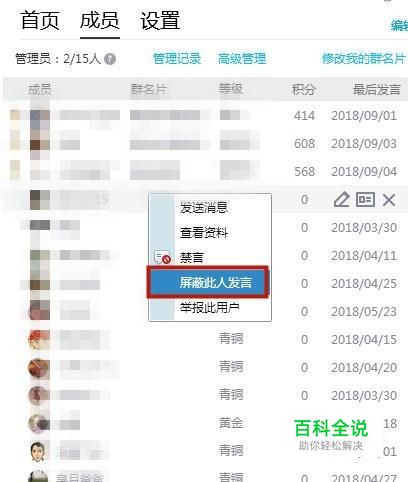Click the mute icon beside 禁言
Viewport: 408px width, 482px height.
163,257
